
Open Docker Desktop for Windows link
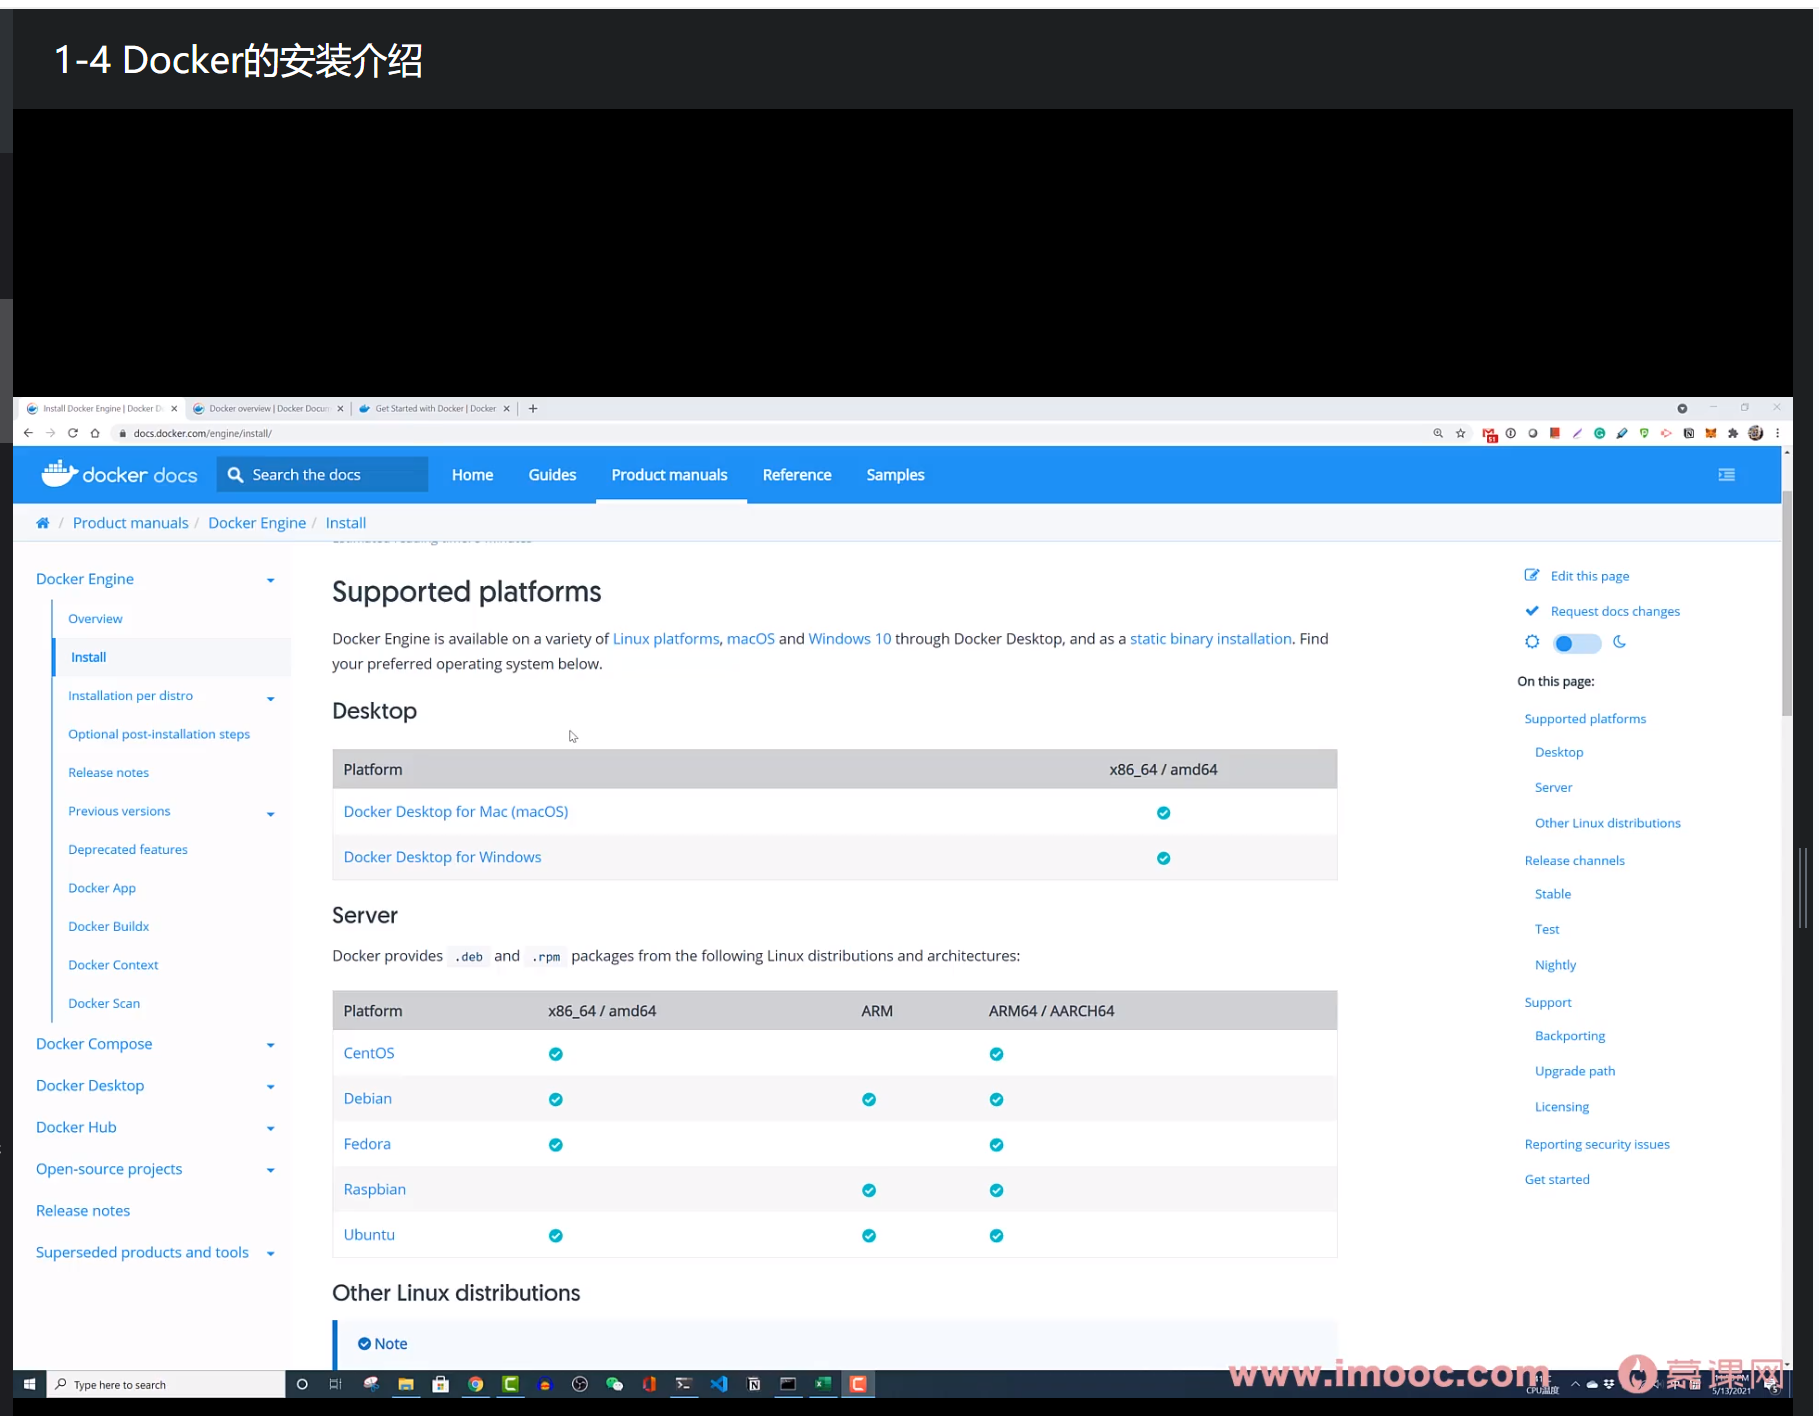(442, 857)
